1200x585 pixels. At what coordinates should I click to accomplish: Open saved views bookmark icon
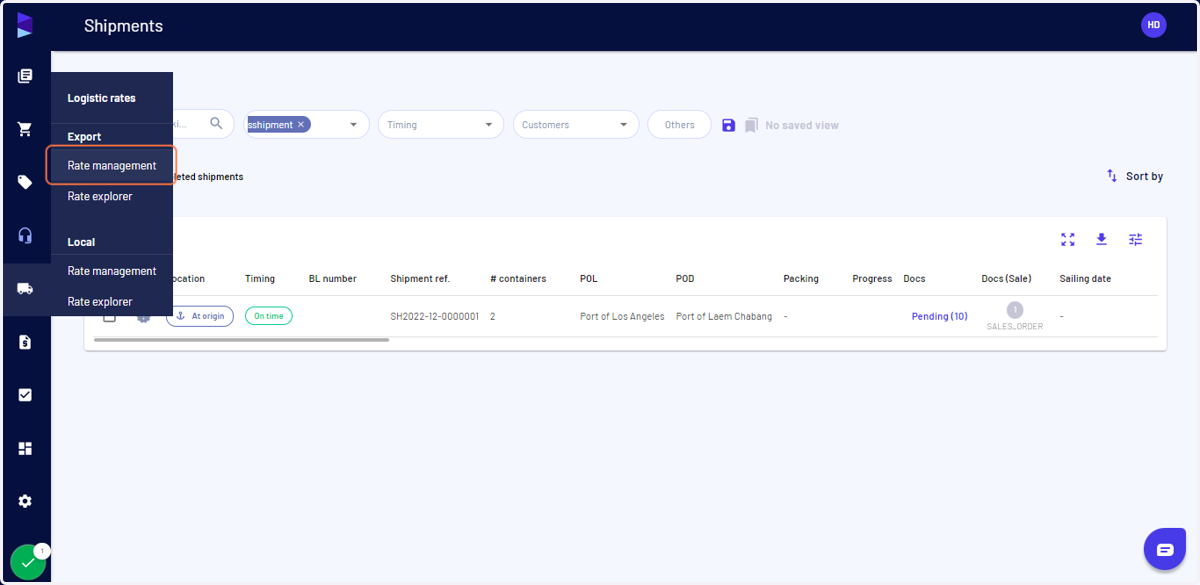click(752, 125)
